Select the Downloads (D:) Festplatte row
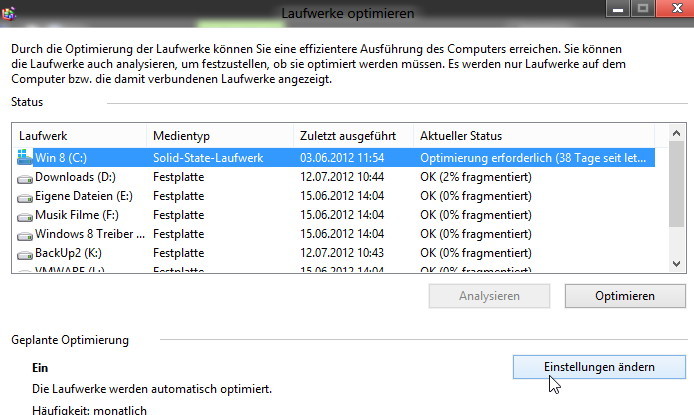 pyautogui.click(x=333, y=177)
